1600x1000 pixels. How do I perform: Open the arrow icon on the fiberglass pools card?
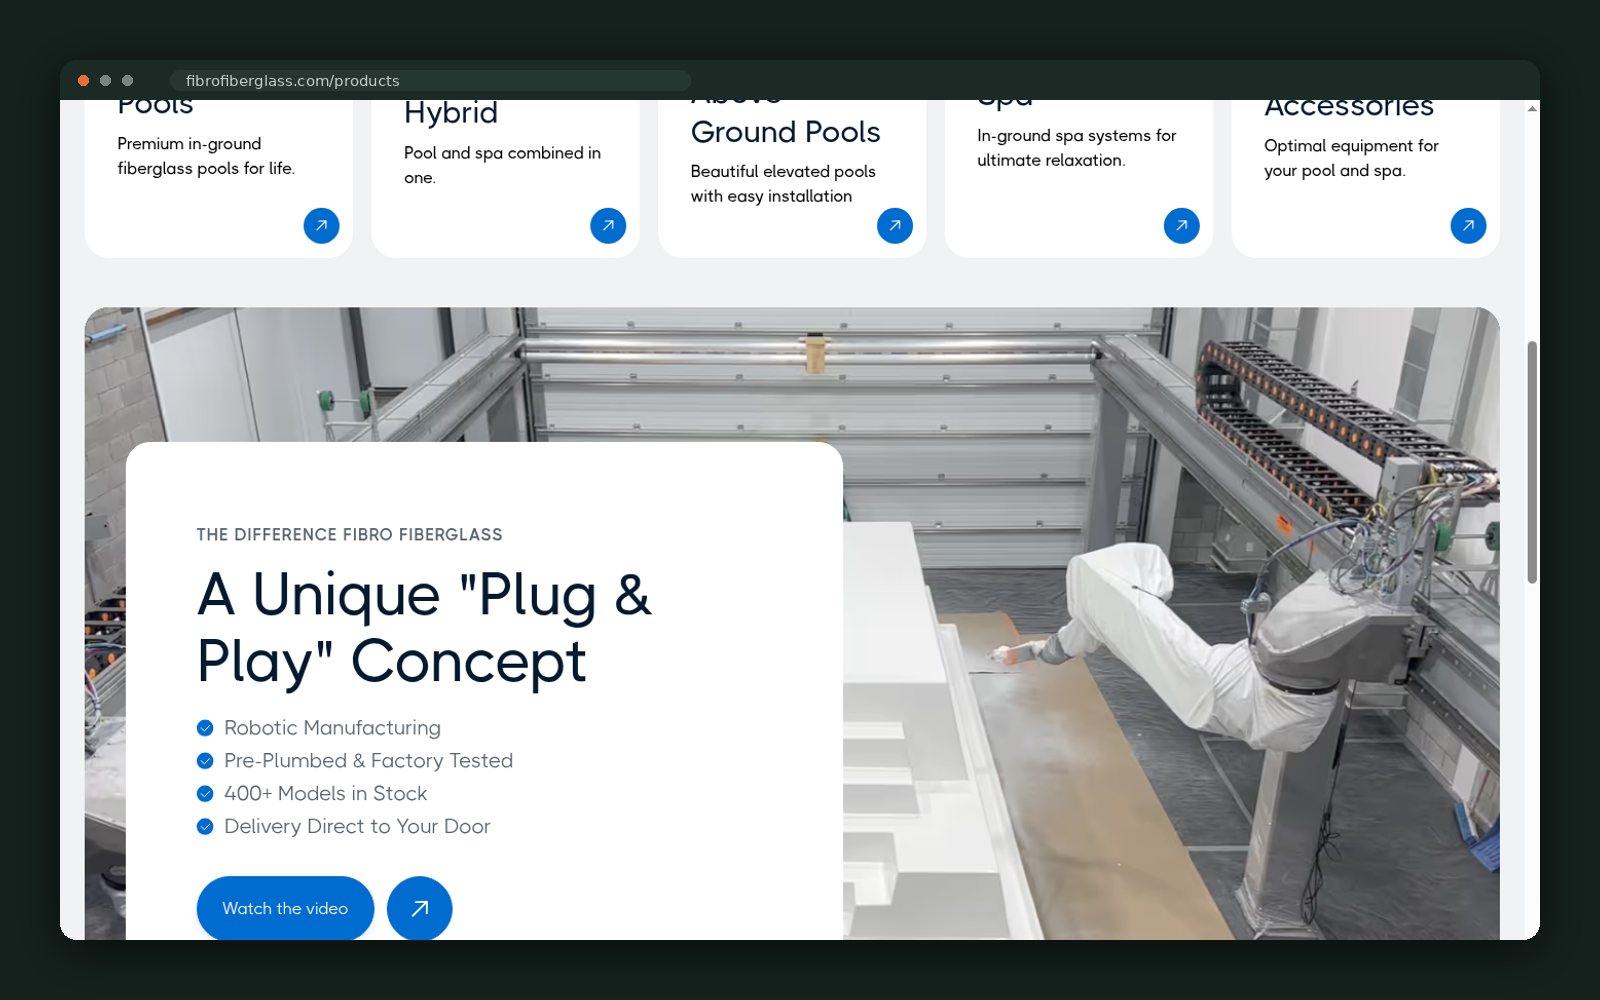tap(321, 225)
